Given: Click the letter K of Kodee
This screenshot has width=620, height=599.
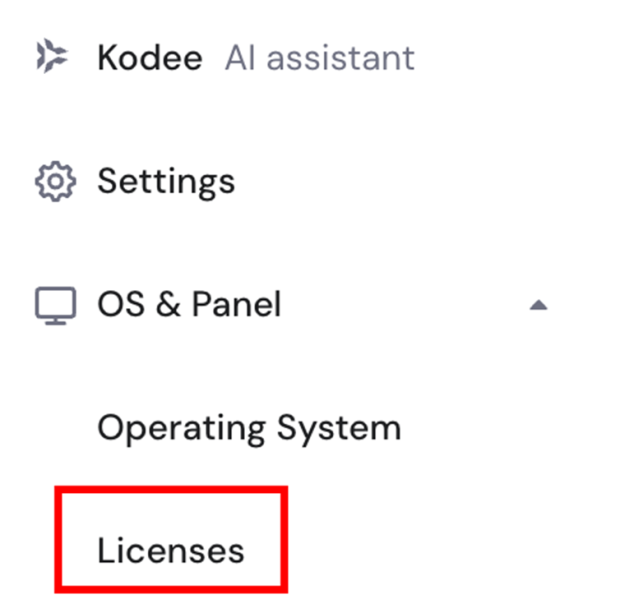Looking at the screenshot, I should click(109, 58).
